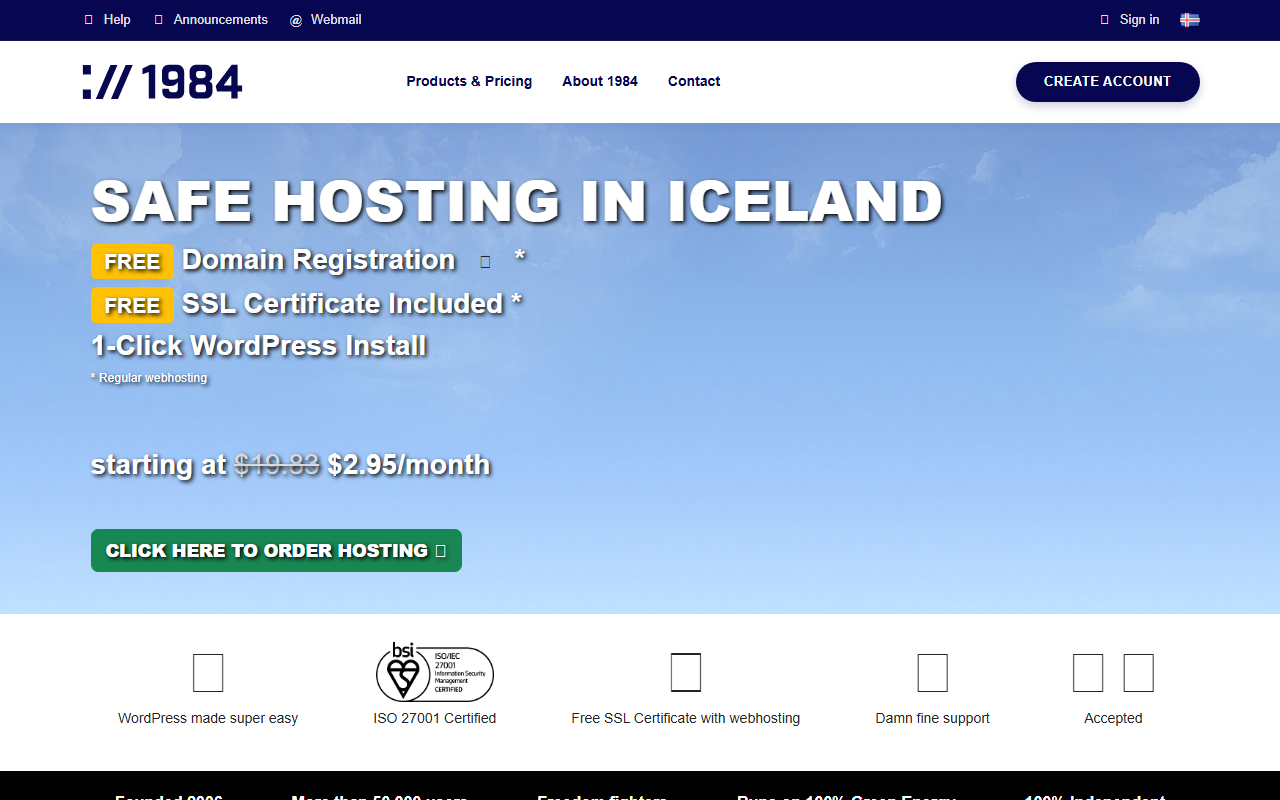The width and height of the screenshot is (1280, 800).
Task: Open the Products & Pricing menu
Action: [469, 81]
